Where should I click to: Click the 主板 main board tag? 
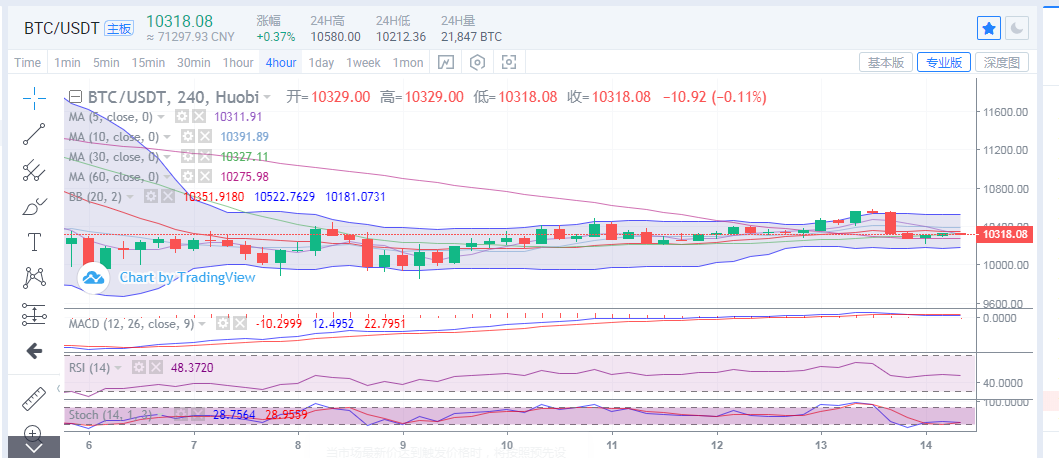tap(119, 28)
